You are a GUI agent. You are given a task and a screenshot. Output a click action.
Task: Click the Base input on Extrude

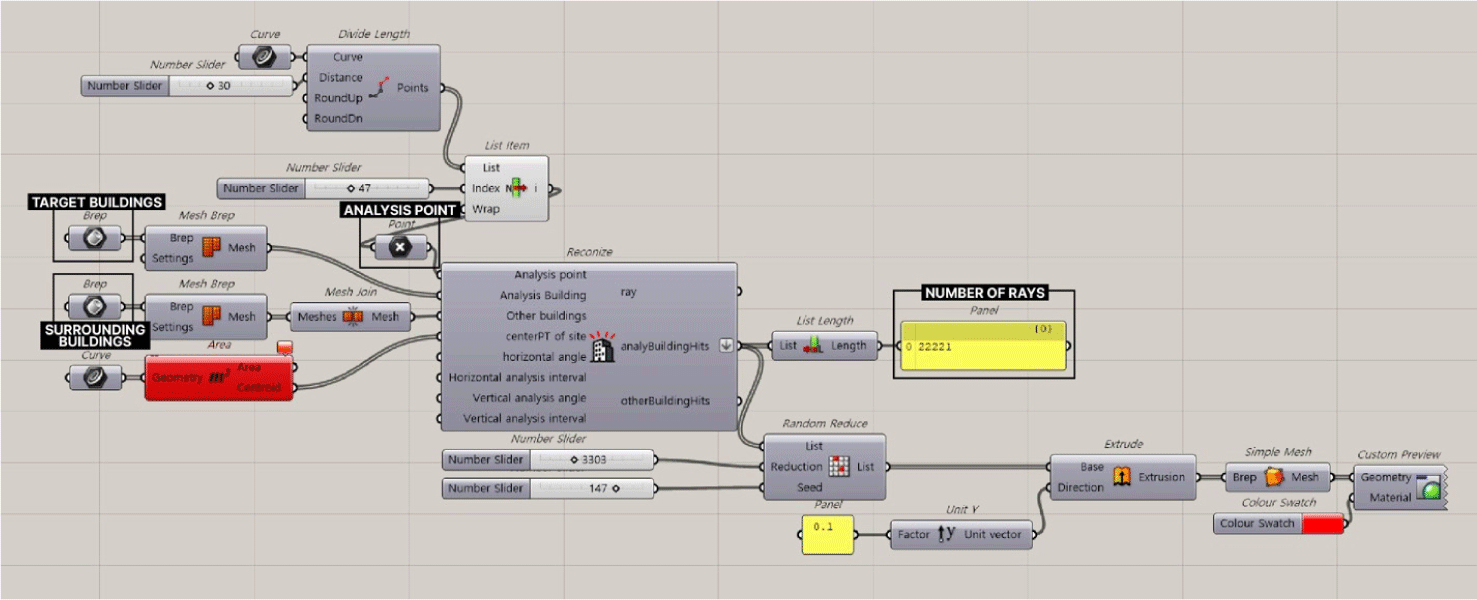(1092, 467)
